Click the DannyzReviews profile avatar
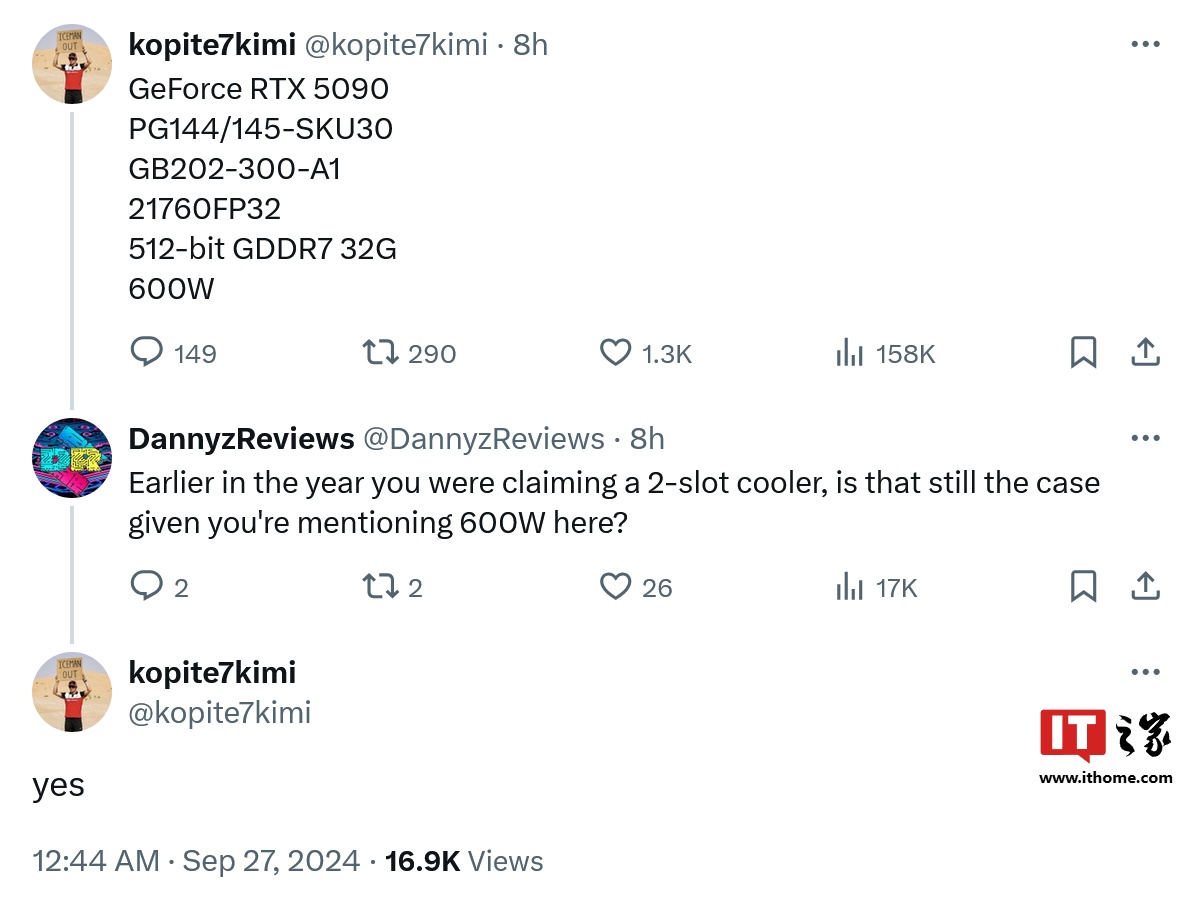 72,458
